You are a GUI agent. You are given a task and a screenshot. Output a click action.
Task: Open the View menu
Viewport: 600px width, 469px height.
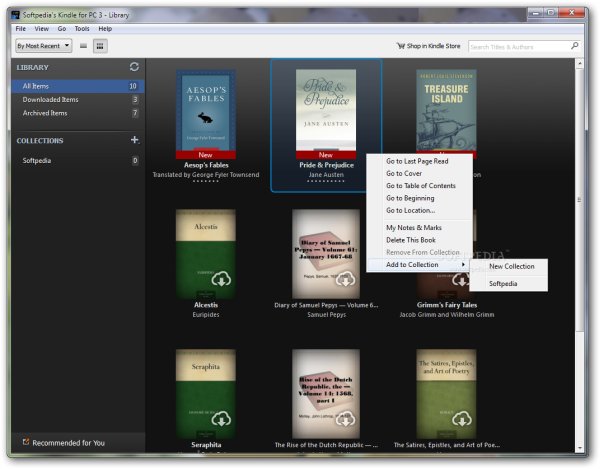[x=41, y=29]
